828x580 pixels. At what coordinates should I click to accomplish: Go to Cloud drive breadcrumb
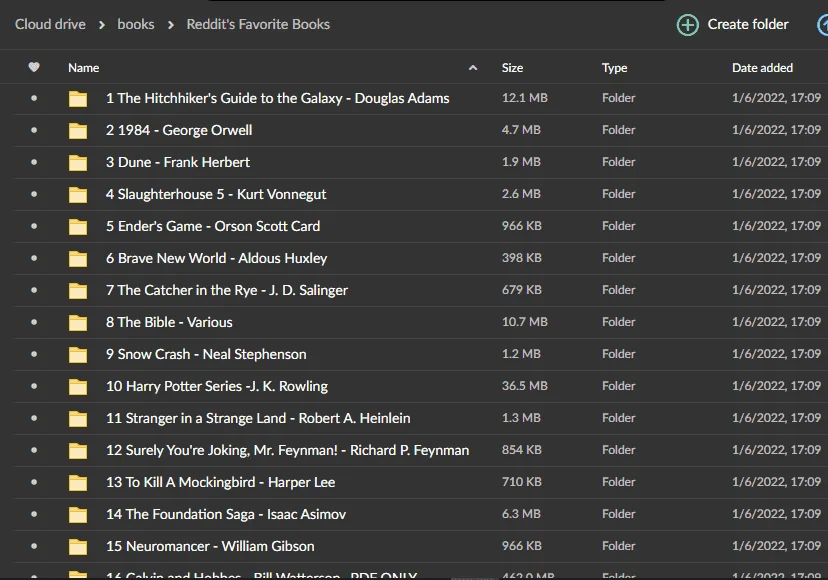50,24
